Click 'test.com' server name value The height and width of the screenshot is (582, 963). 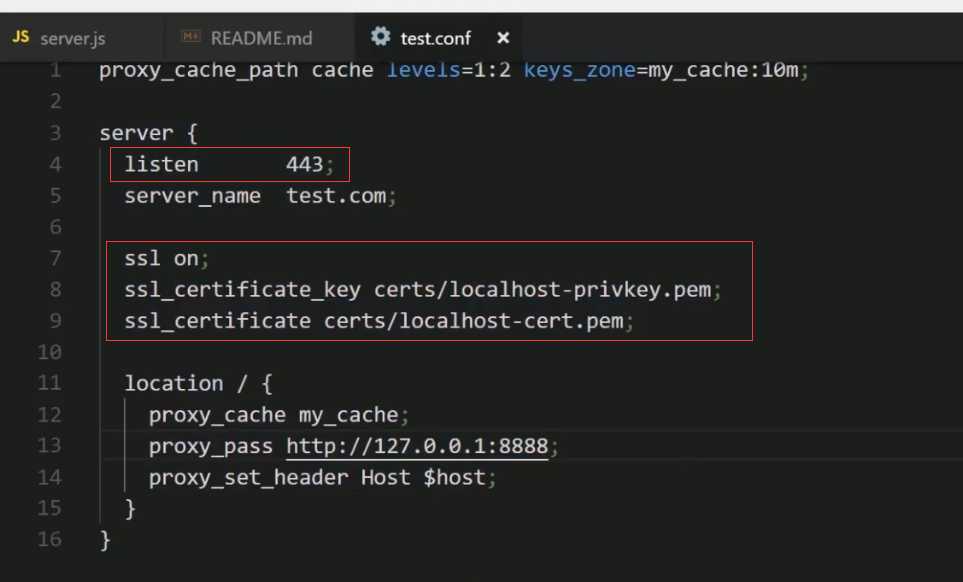[x=337, y=196]
